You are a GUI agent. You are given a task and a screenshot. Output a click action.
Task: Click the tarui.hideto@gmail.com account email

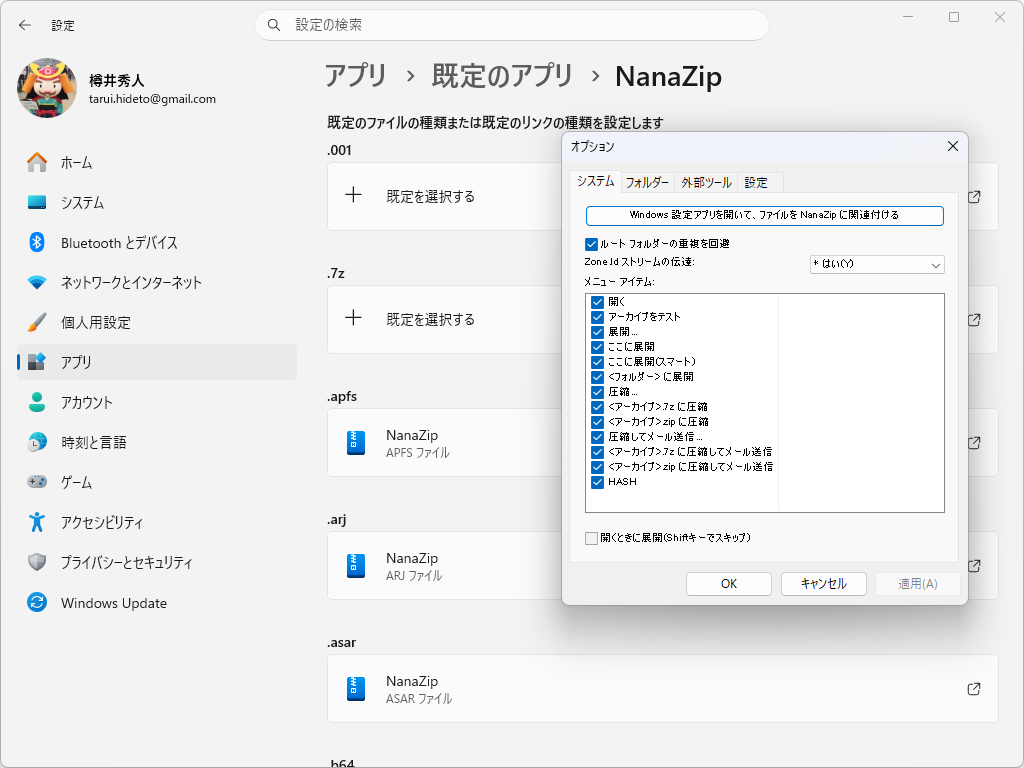152,99
